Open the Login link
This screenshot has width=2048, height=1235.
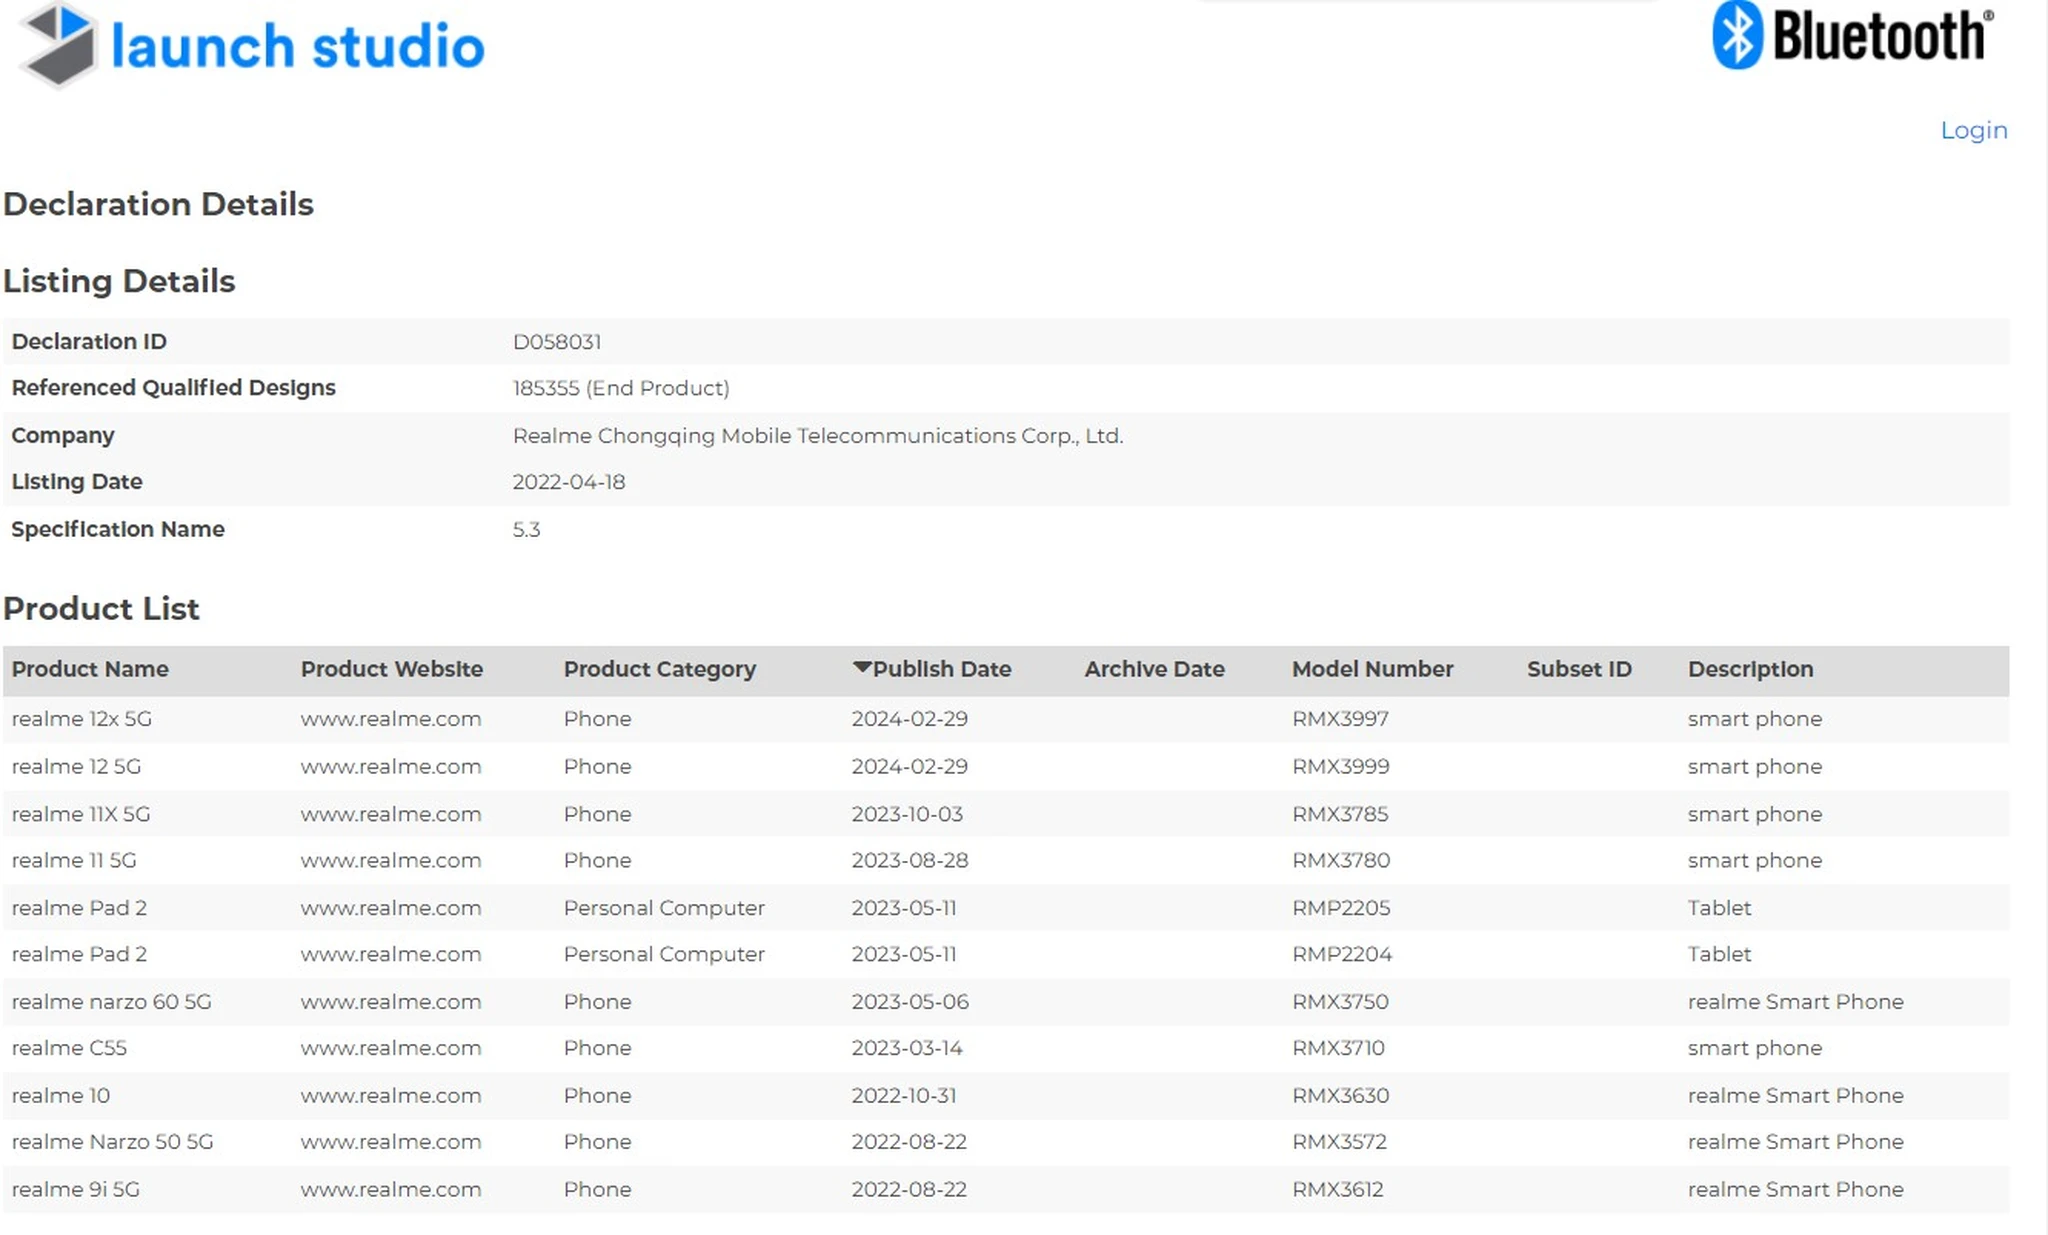tap(1973, 130)
